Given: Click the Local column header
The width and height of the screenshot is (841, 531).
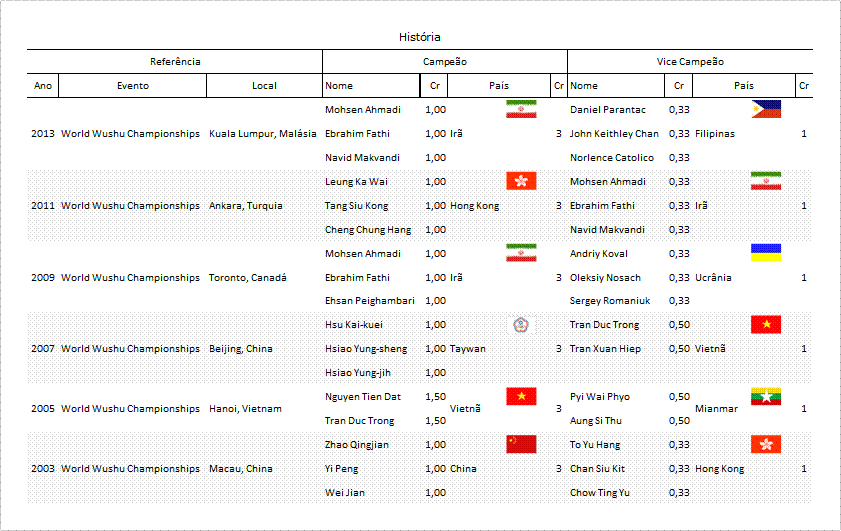Looking at the screenshot, I should (264, 86).
